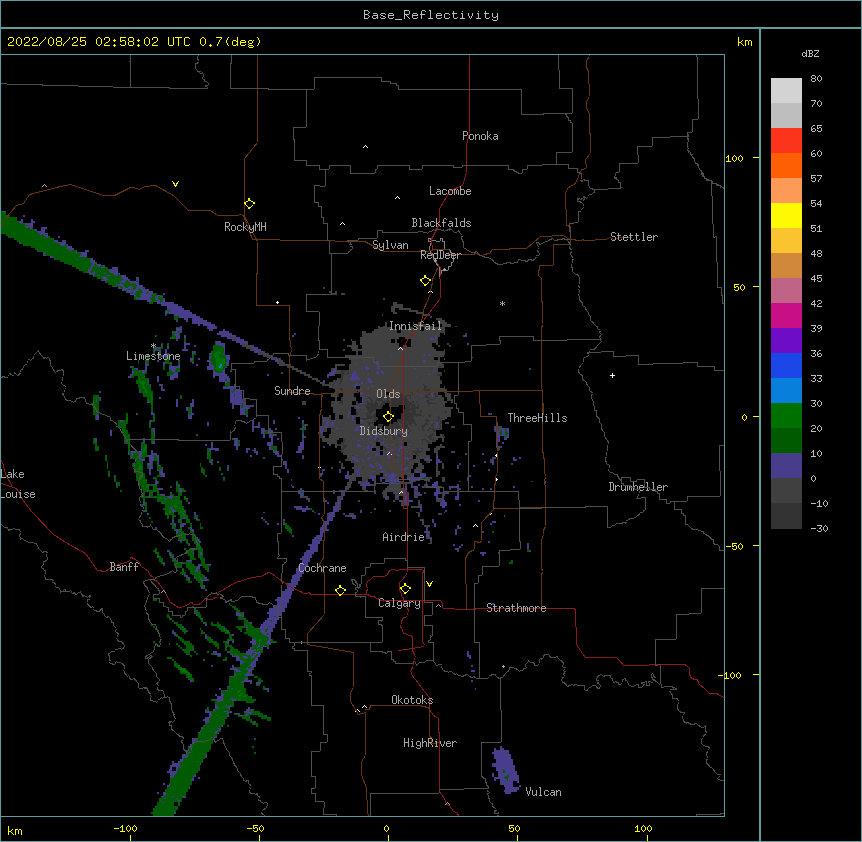Click the RedDeer city label
Screen dimensions: 862x842
point(440,255)
